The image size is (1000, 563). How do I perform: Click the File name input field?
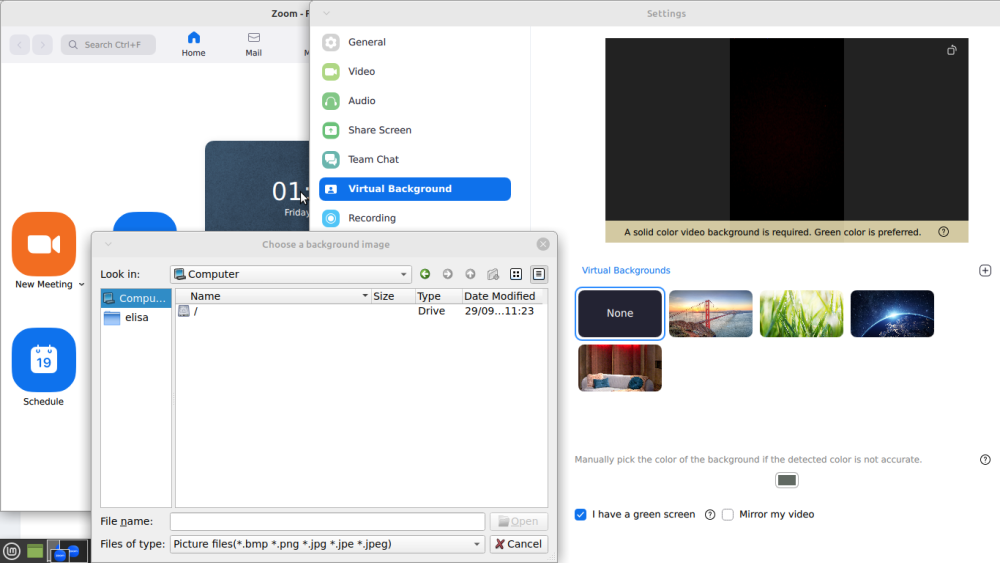coord(327,521)
